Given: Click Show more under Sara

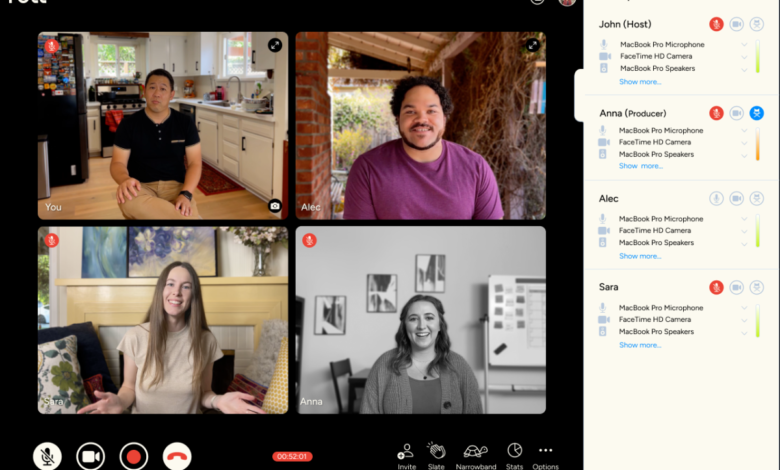Looking at the screenshot, I should (x=640, y=345).
